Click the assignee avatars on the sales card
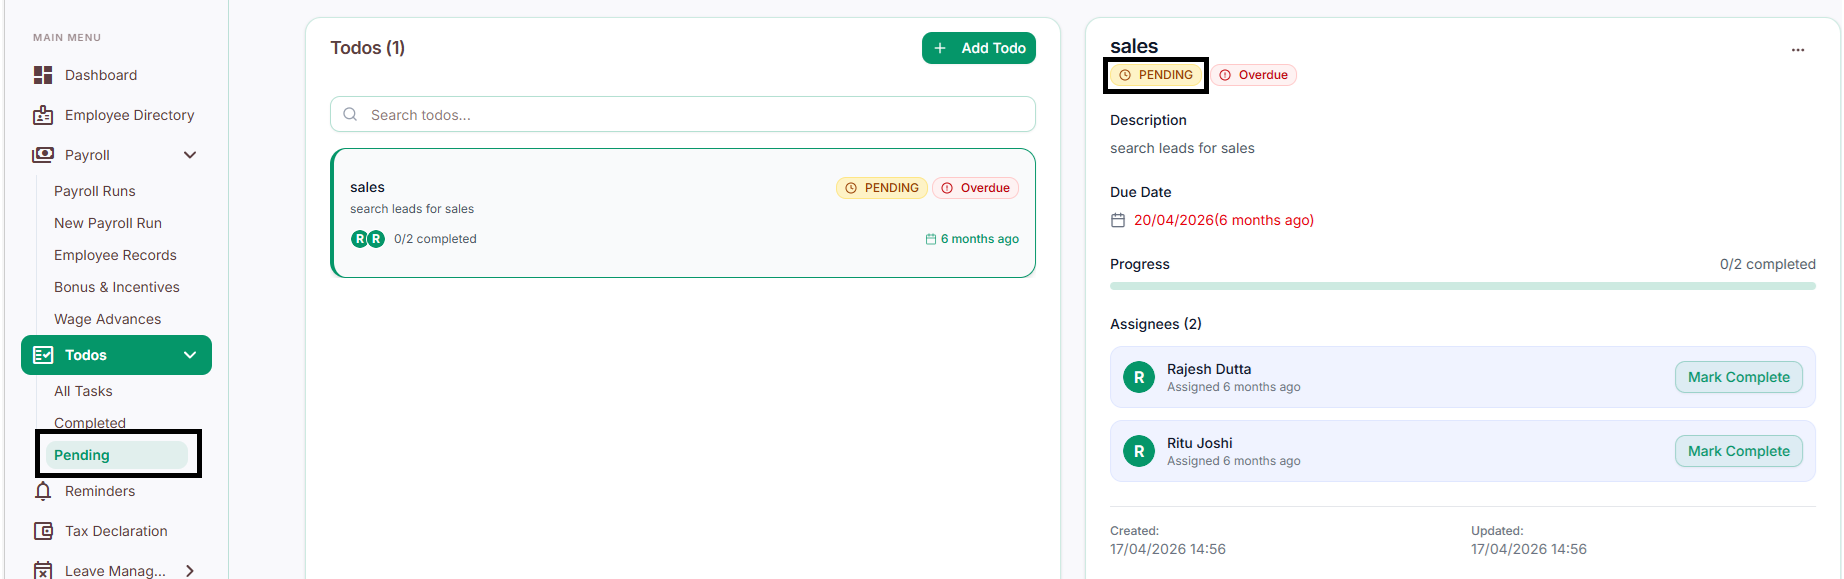 click(367, 239)
